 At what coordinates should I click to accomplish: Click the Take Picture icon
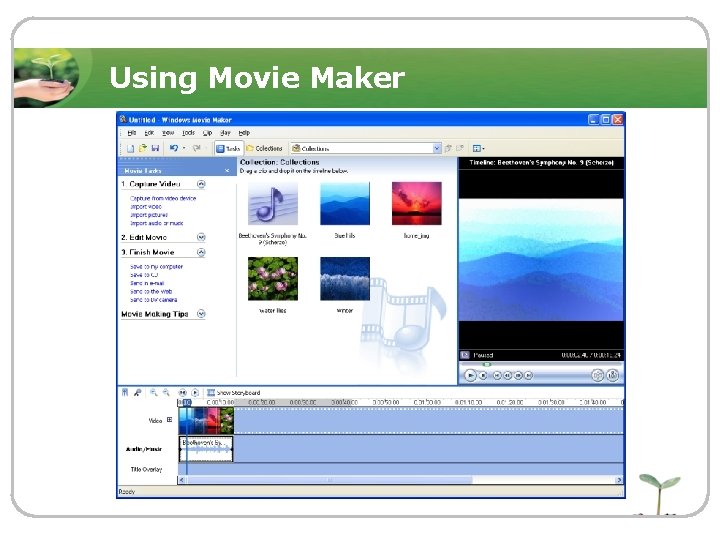[x=613, y=376]
